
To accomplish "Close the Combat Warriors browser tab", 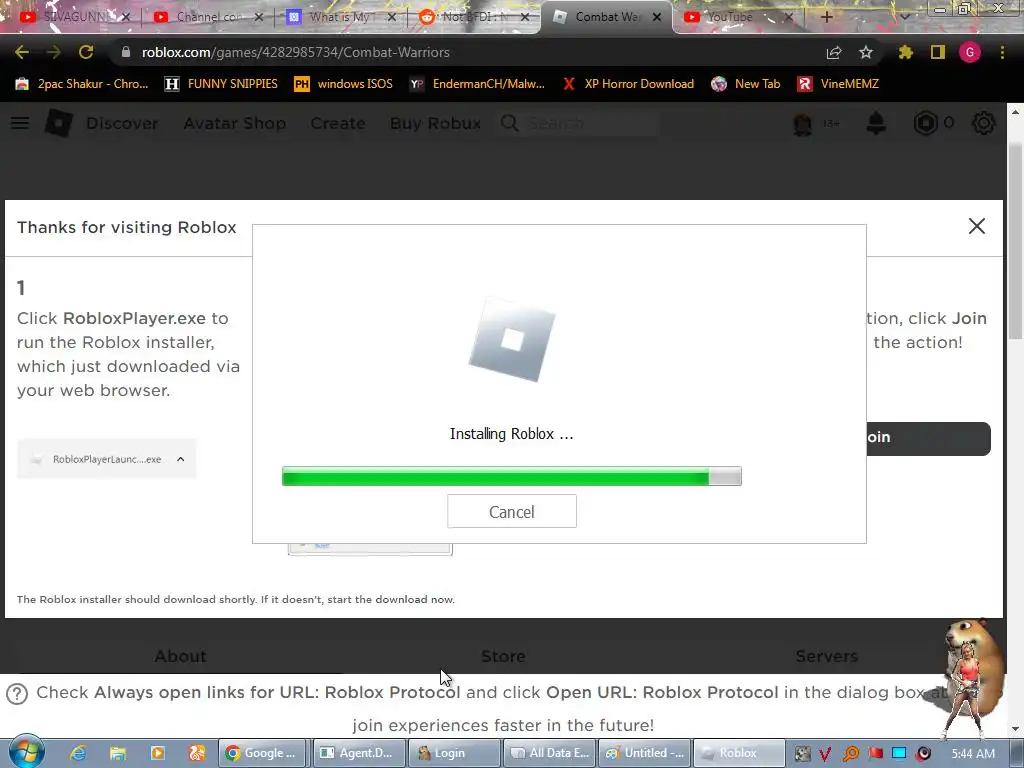I will pos(658,17).
